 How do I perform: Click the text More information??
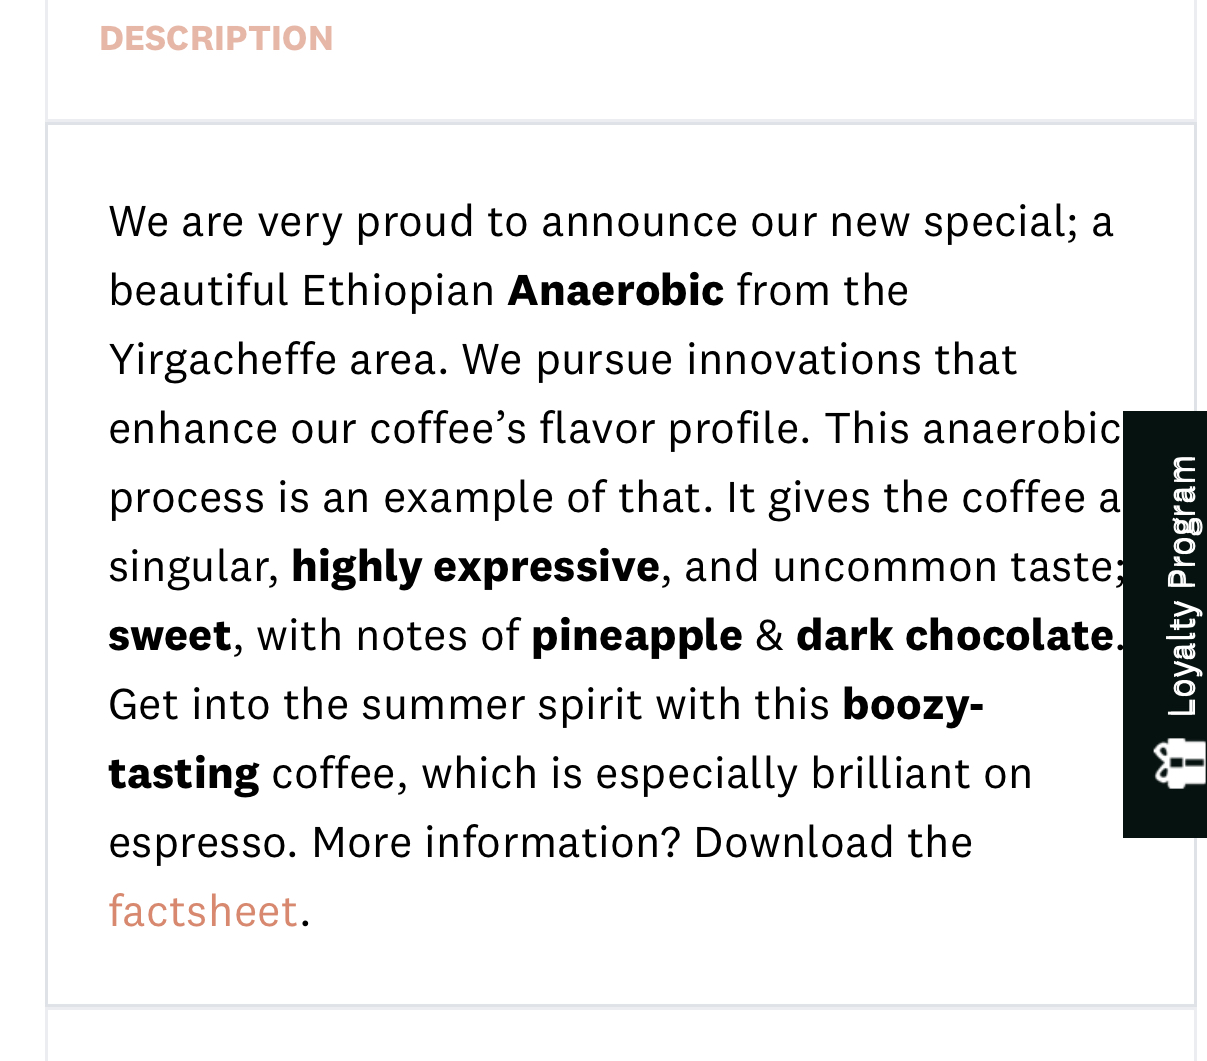click(x=496, y=843)
